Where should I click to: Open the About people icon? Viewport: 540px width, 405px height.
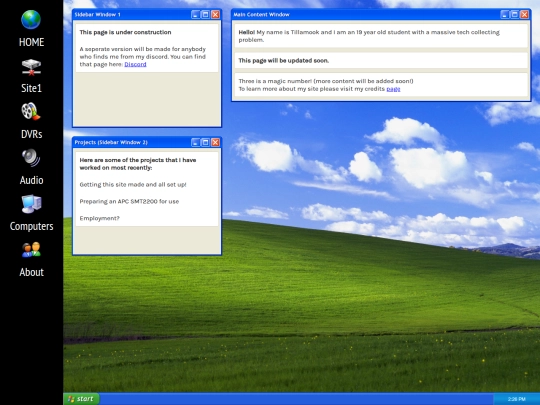pyautogui.click(x=31, y=250)
